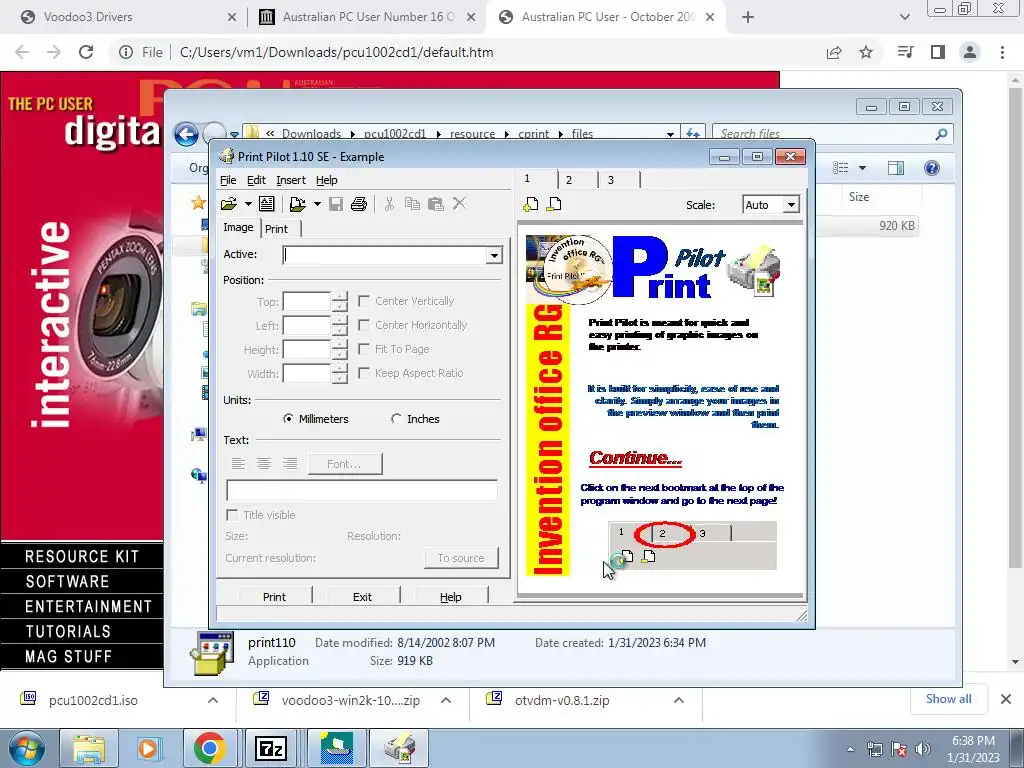
Task: Click the Help button at bottom
Action: [451, 597]
